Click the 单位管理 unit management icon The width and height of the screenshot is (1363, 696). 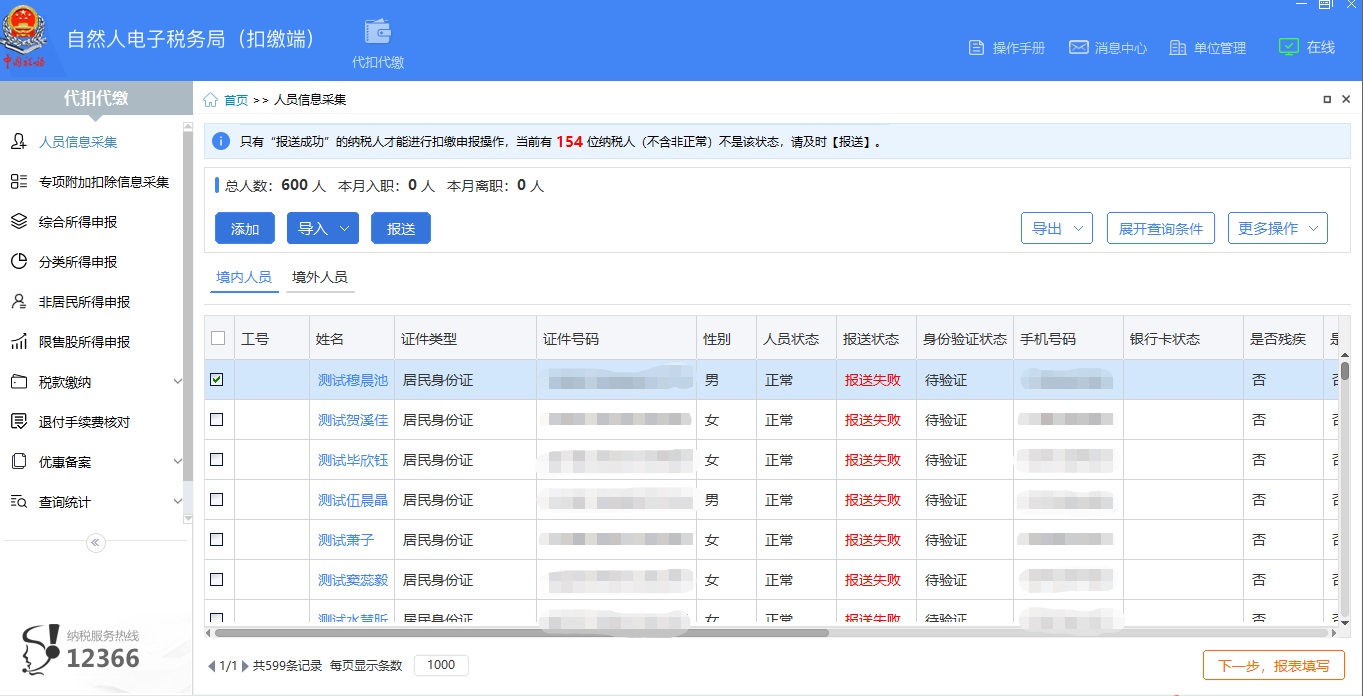1178,46
